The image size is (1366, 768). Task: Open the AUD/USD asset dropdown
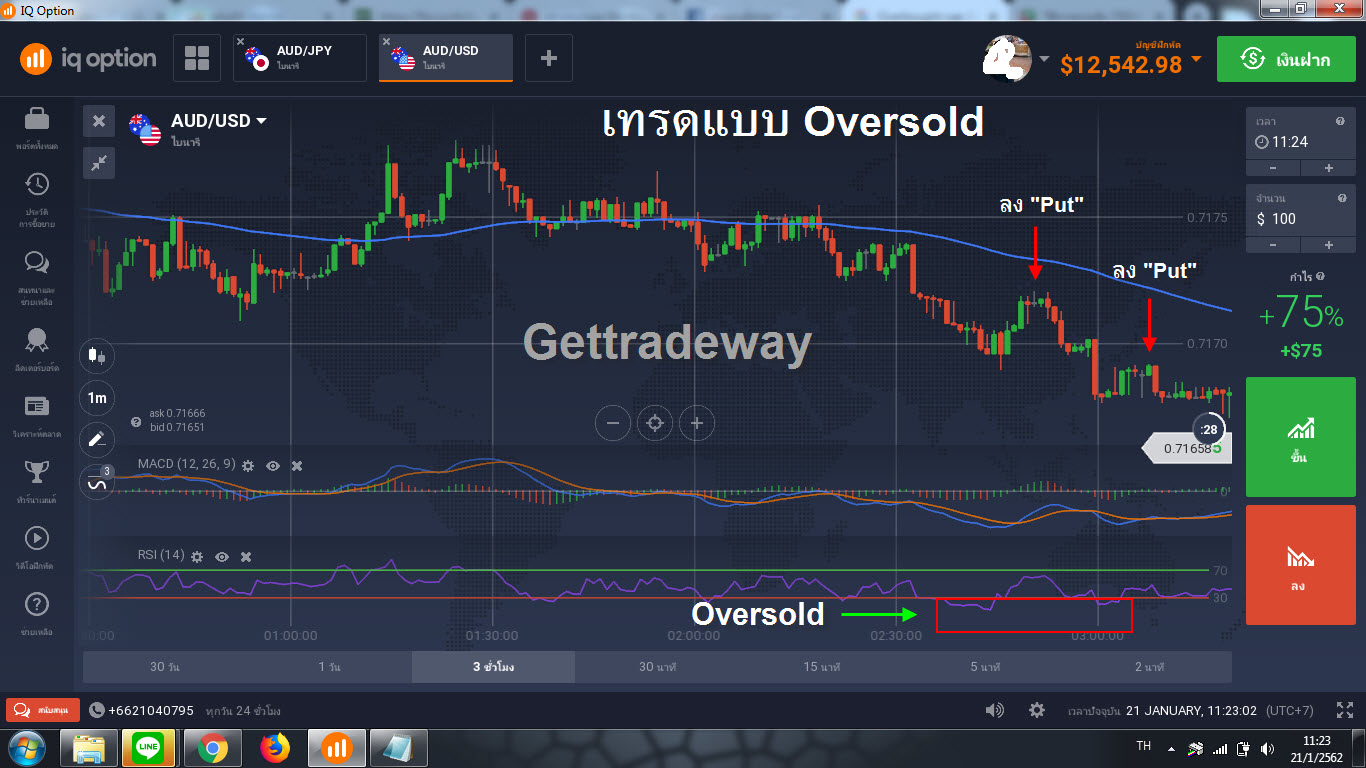[x=219, y=120]
